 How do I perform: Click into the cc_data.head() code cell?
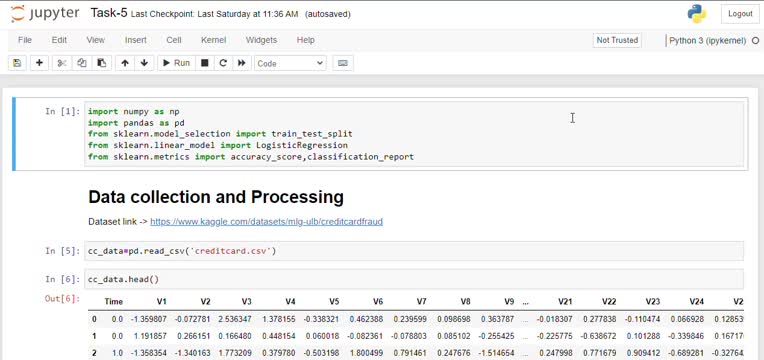[x=414, y=280]
